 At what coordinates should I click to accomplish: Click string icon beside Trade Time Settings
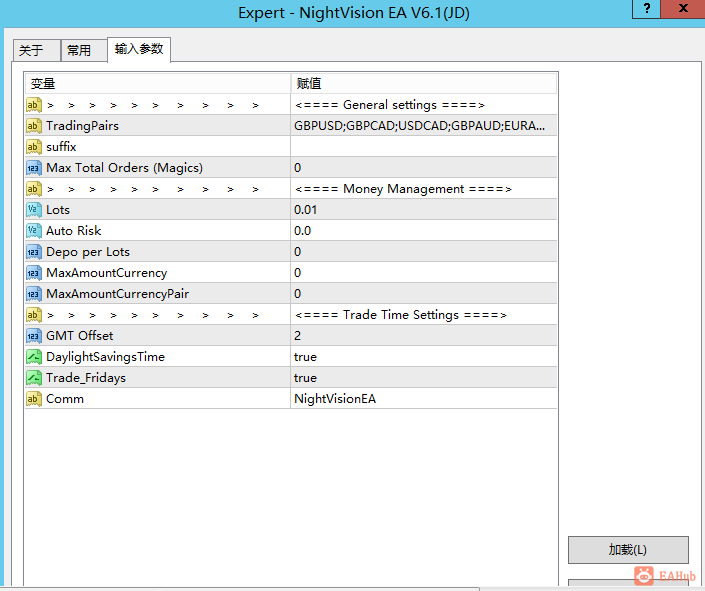click(34, 315)
